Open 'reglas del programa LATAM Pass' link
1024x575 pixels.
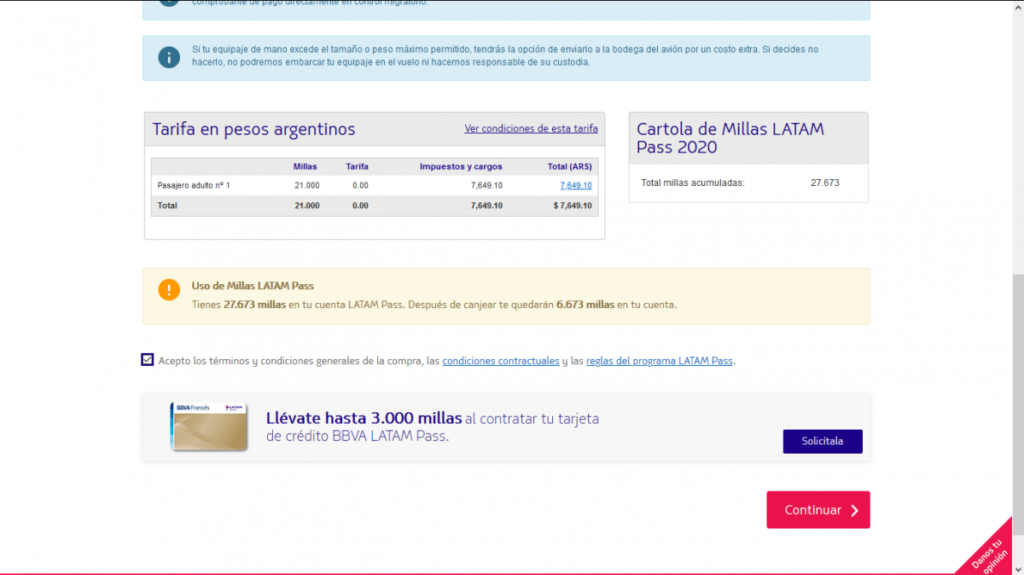coord(659,361)
